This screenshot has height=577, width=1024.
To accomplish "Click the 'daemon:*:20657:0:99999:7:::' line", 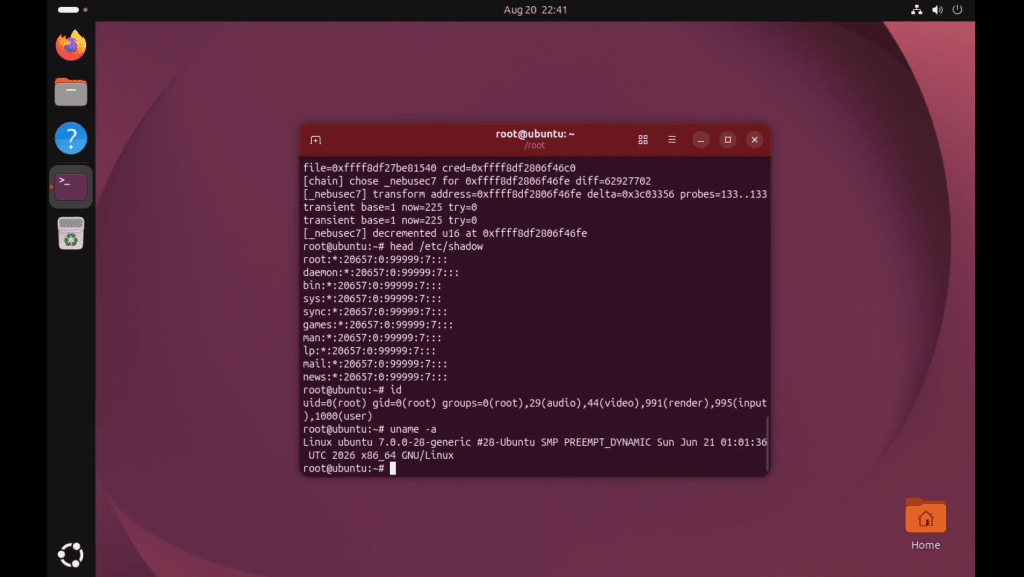I will coord(381,272).
